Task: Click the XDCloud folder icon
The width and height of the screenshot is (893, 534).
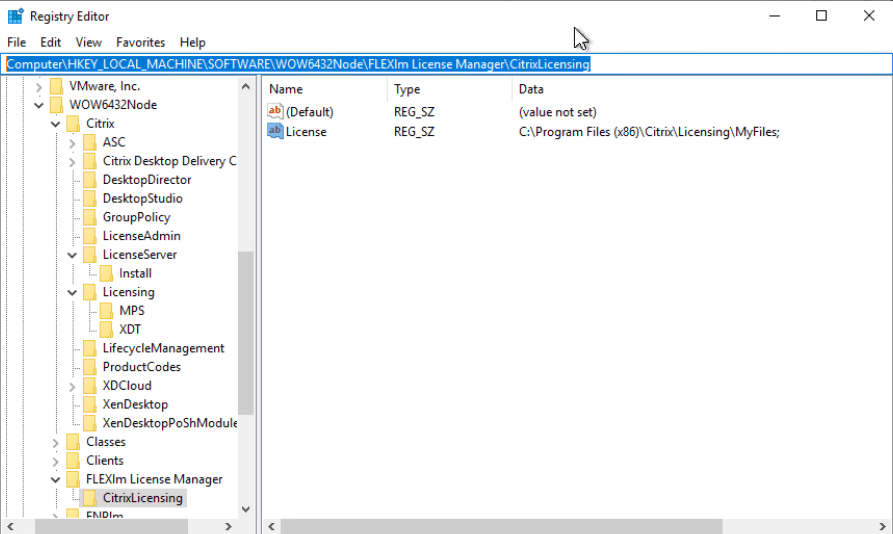Action: point(89,386)
